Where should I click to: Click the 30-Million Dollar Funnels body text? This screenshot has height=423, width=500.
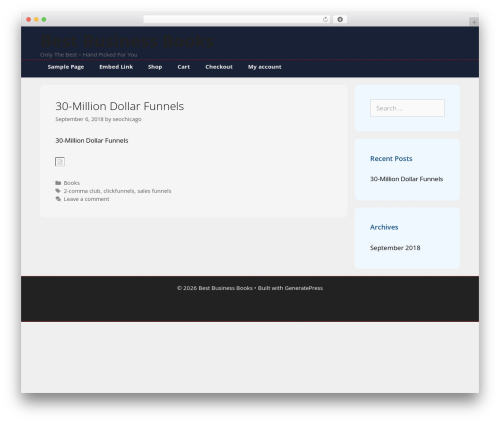[x=92, y=141]
